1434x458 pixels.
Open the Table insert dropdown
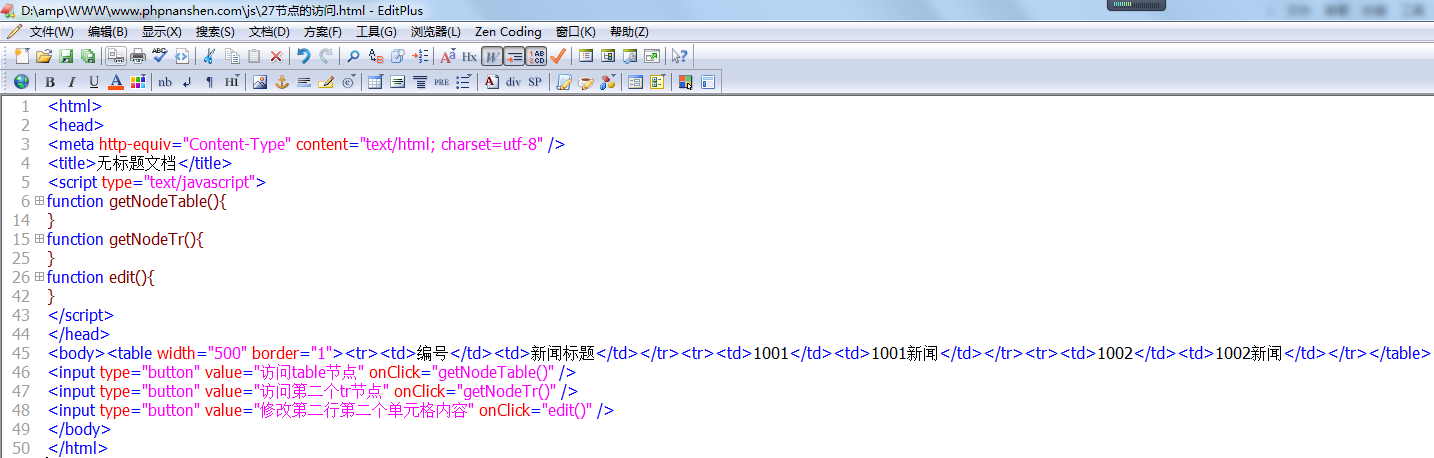pos(375,82)
